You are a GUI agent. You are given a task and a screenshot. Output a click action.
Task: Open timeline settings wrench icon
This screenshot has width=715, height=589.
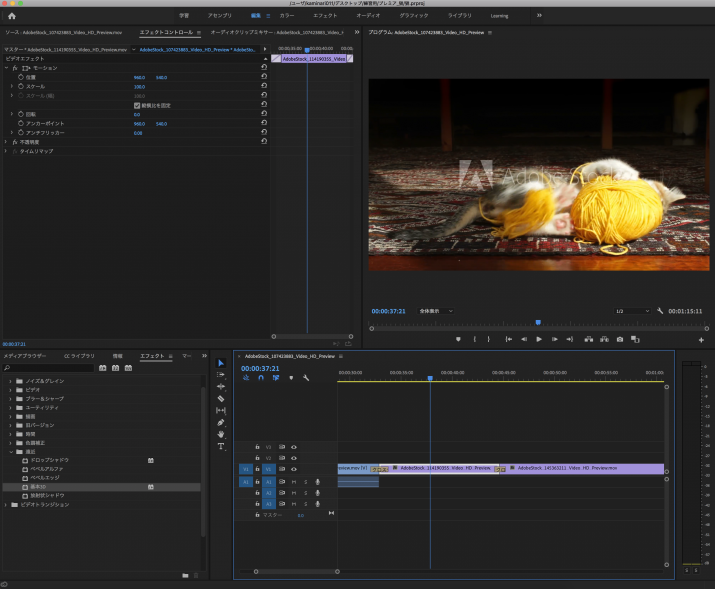pos(306,378)
